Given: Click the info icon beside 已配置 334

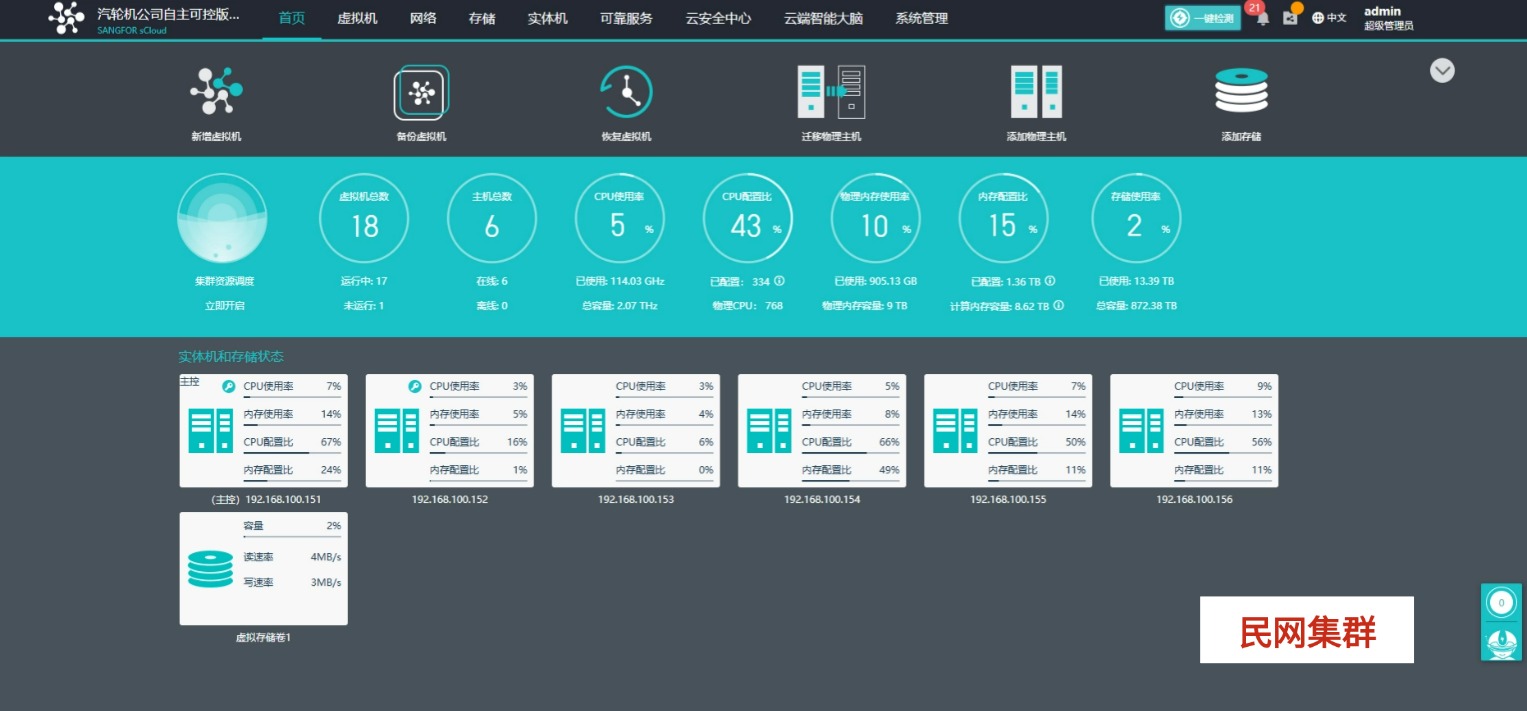Looking at the screenshot, I should point(779,281).
